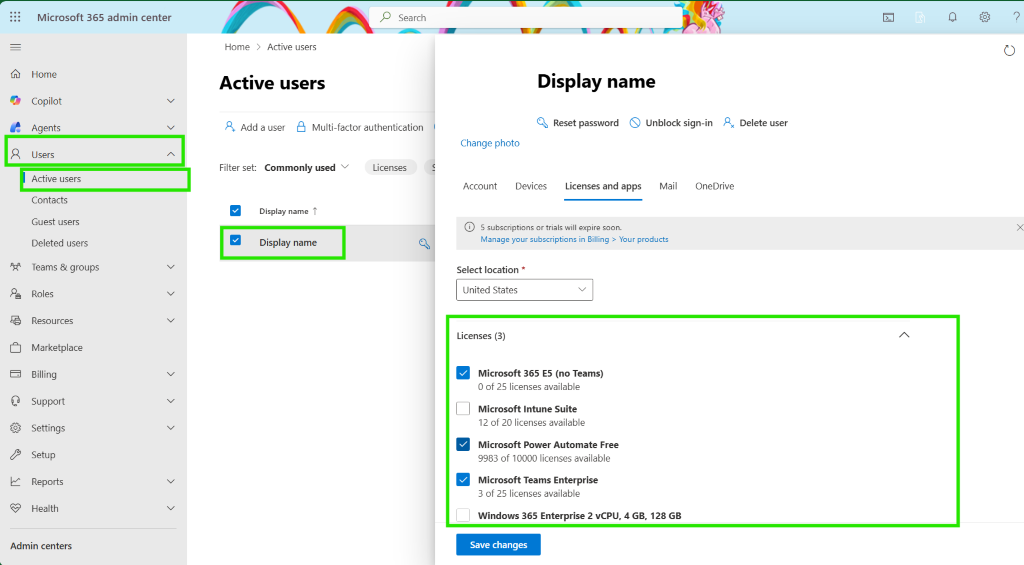Viewport: 1024px width, 565px height.
Task: Expand the Agents menu chevron
Action: pos(170,127)
